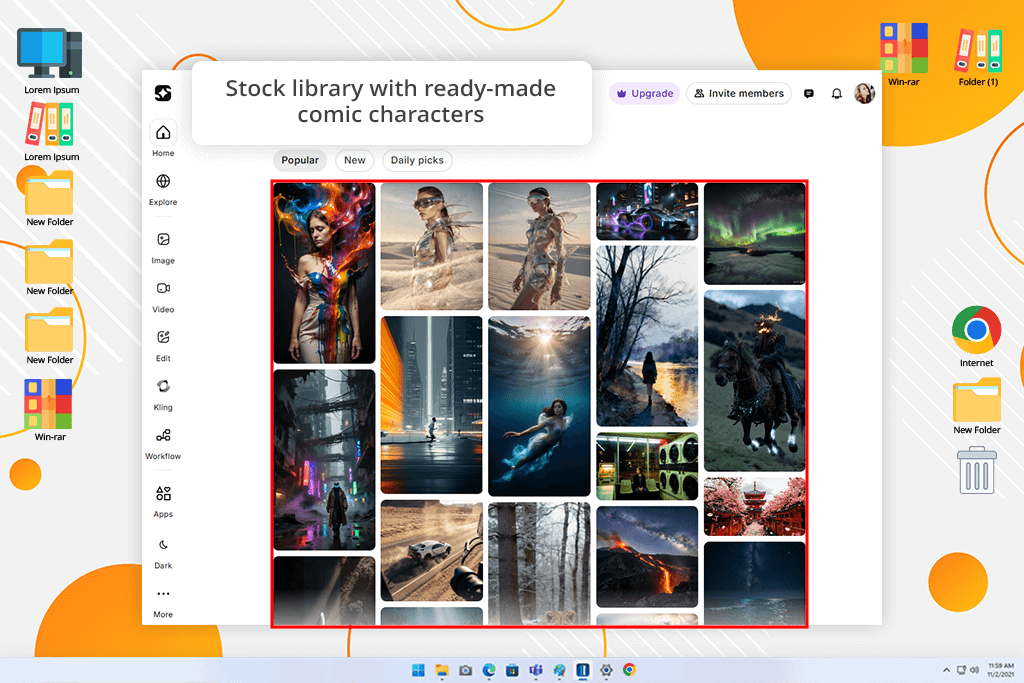Toggle Dark mode moon icon
Screen dimensions: 1024x683
coord(163,545)
